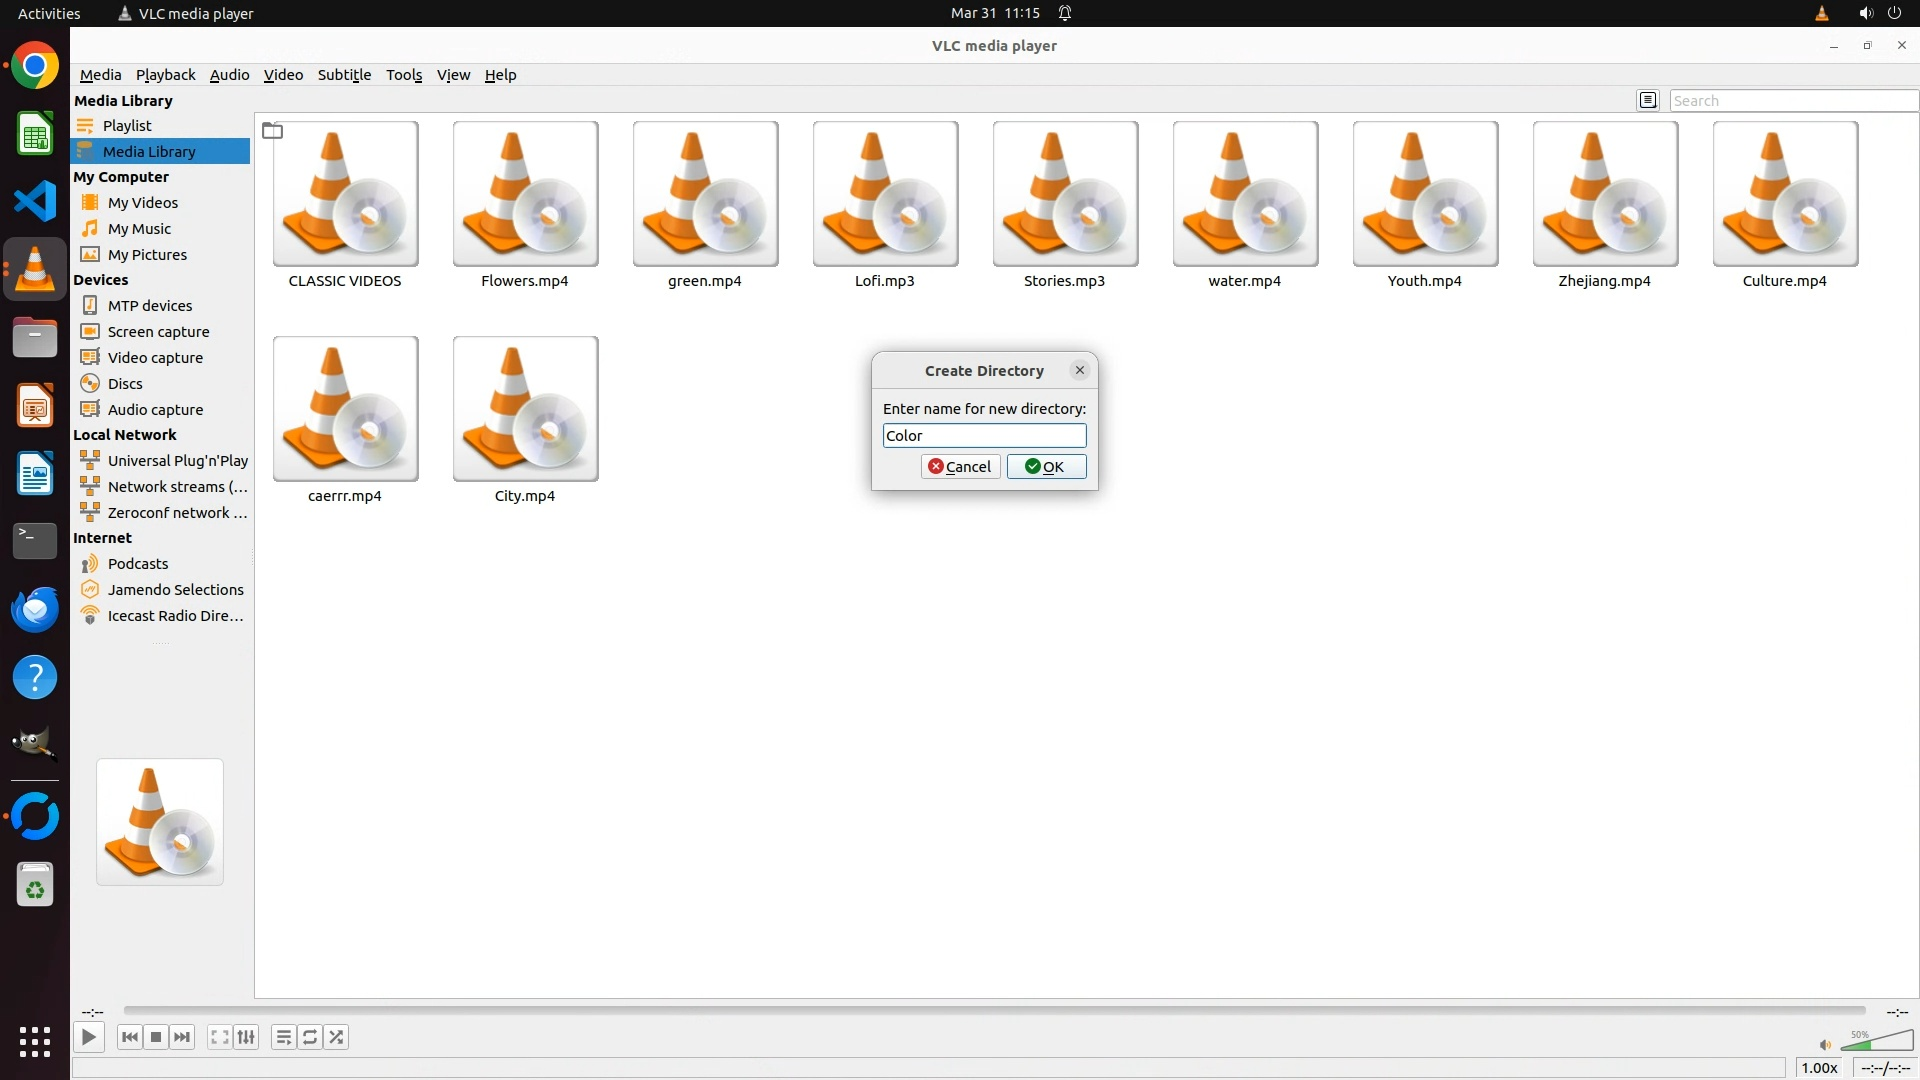Open the Media menu
Viewport: 1920px width, 1080px height.
click(x=100, y=75)
